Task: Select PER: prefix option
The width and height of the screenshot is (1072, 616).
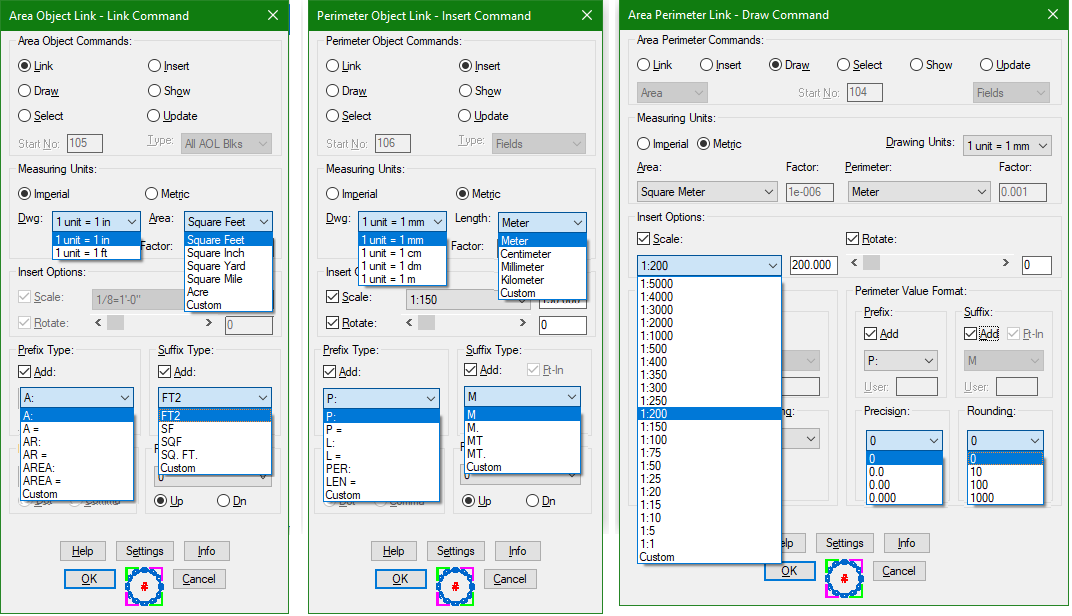Action: [381, 468]
